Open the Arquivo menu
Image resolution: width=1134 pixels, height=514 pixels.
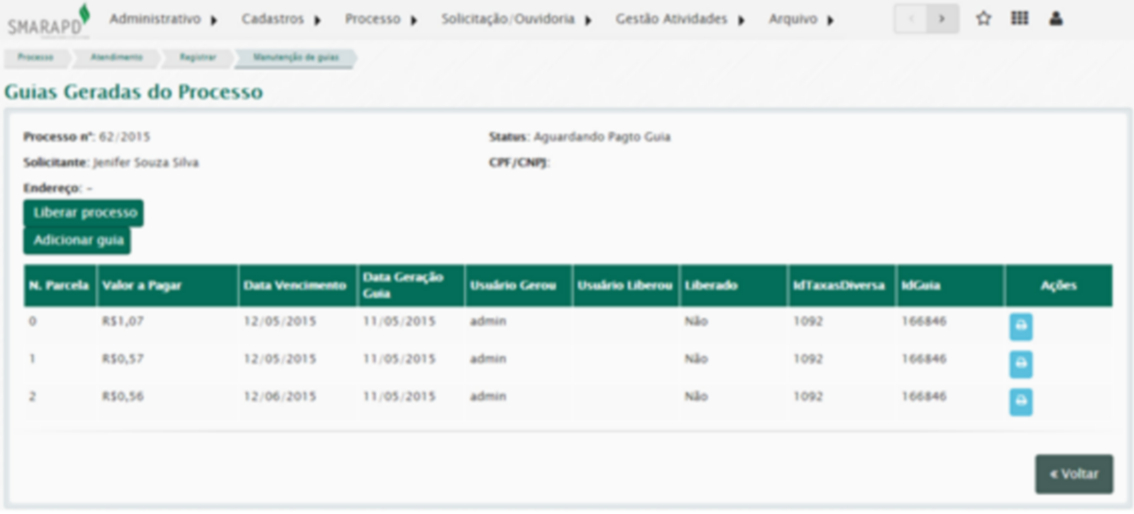click(801, 19)
